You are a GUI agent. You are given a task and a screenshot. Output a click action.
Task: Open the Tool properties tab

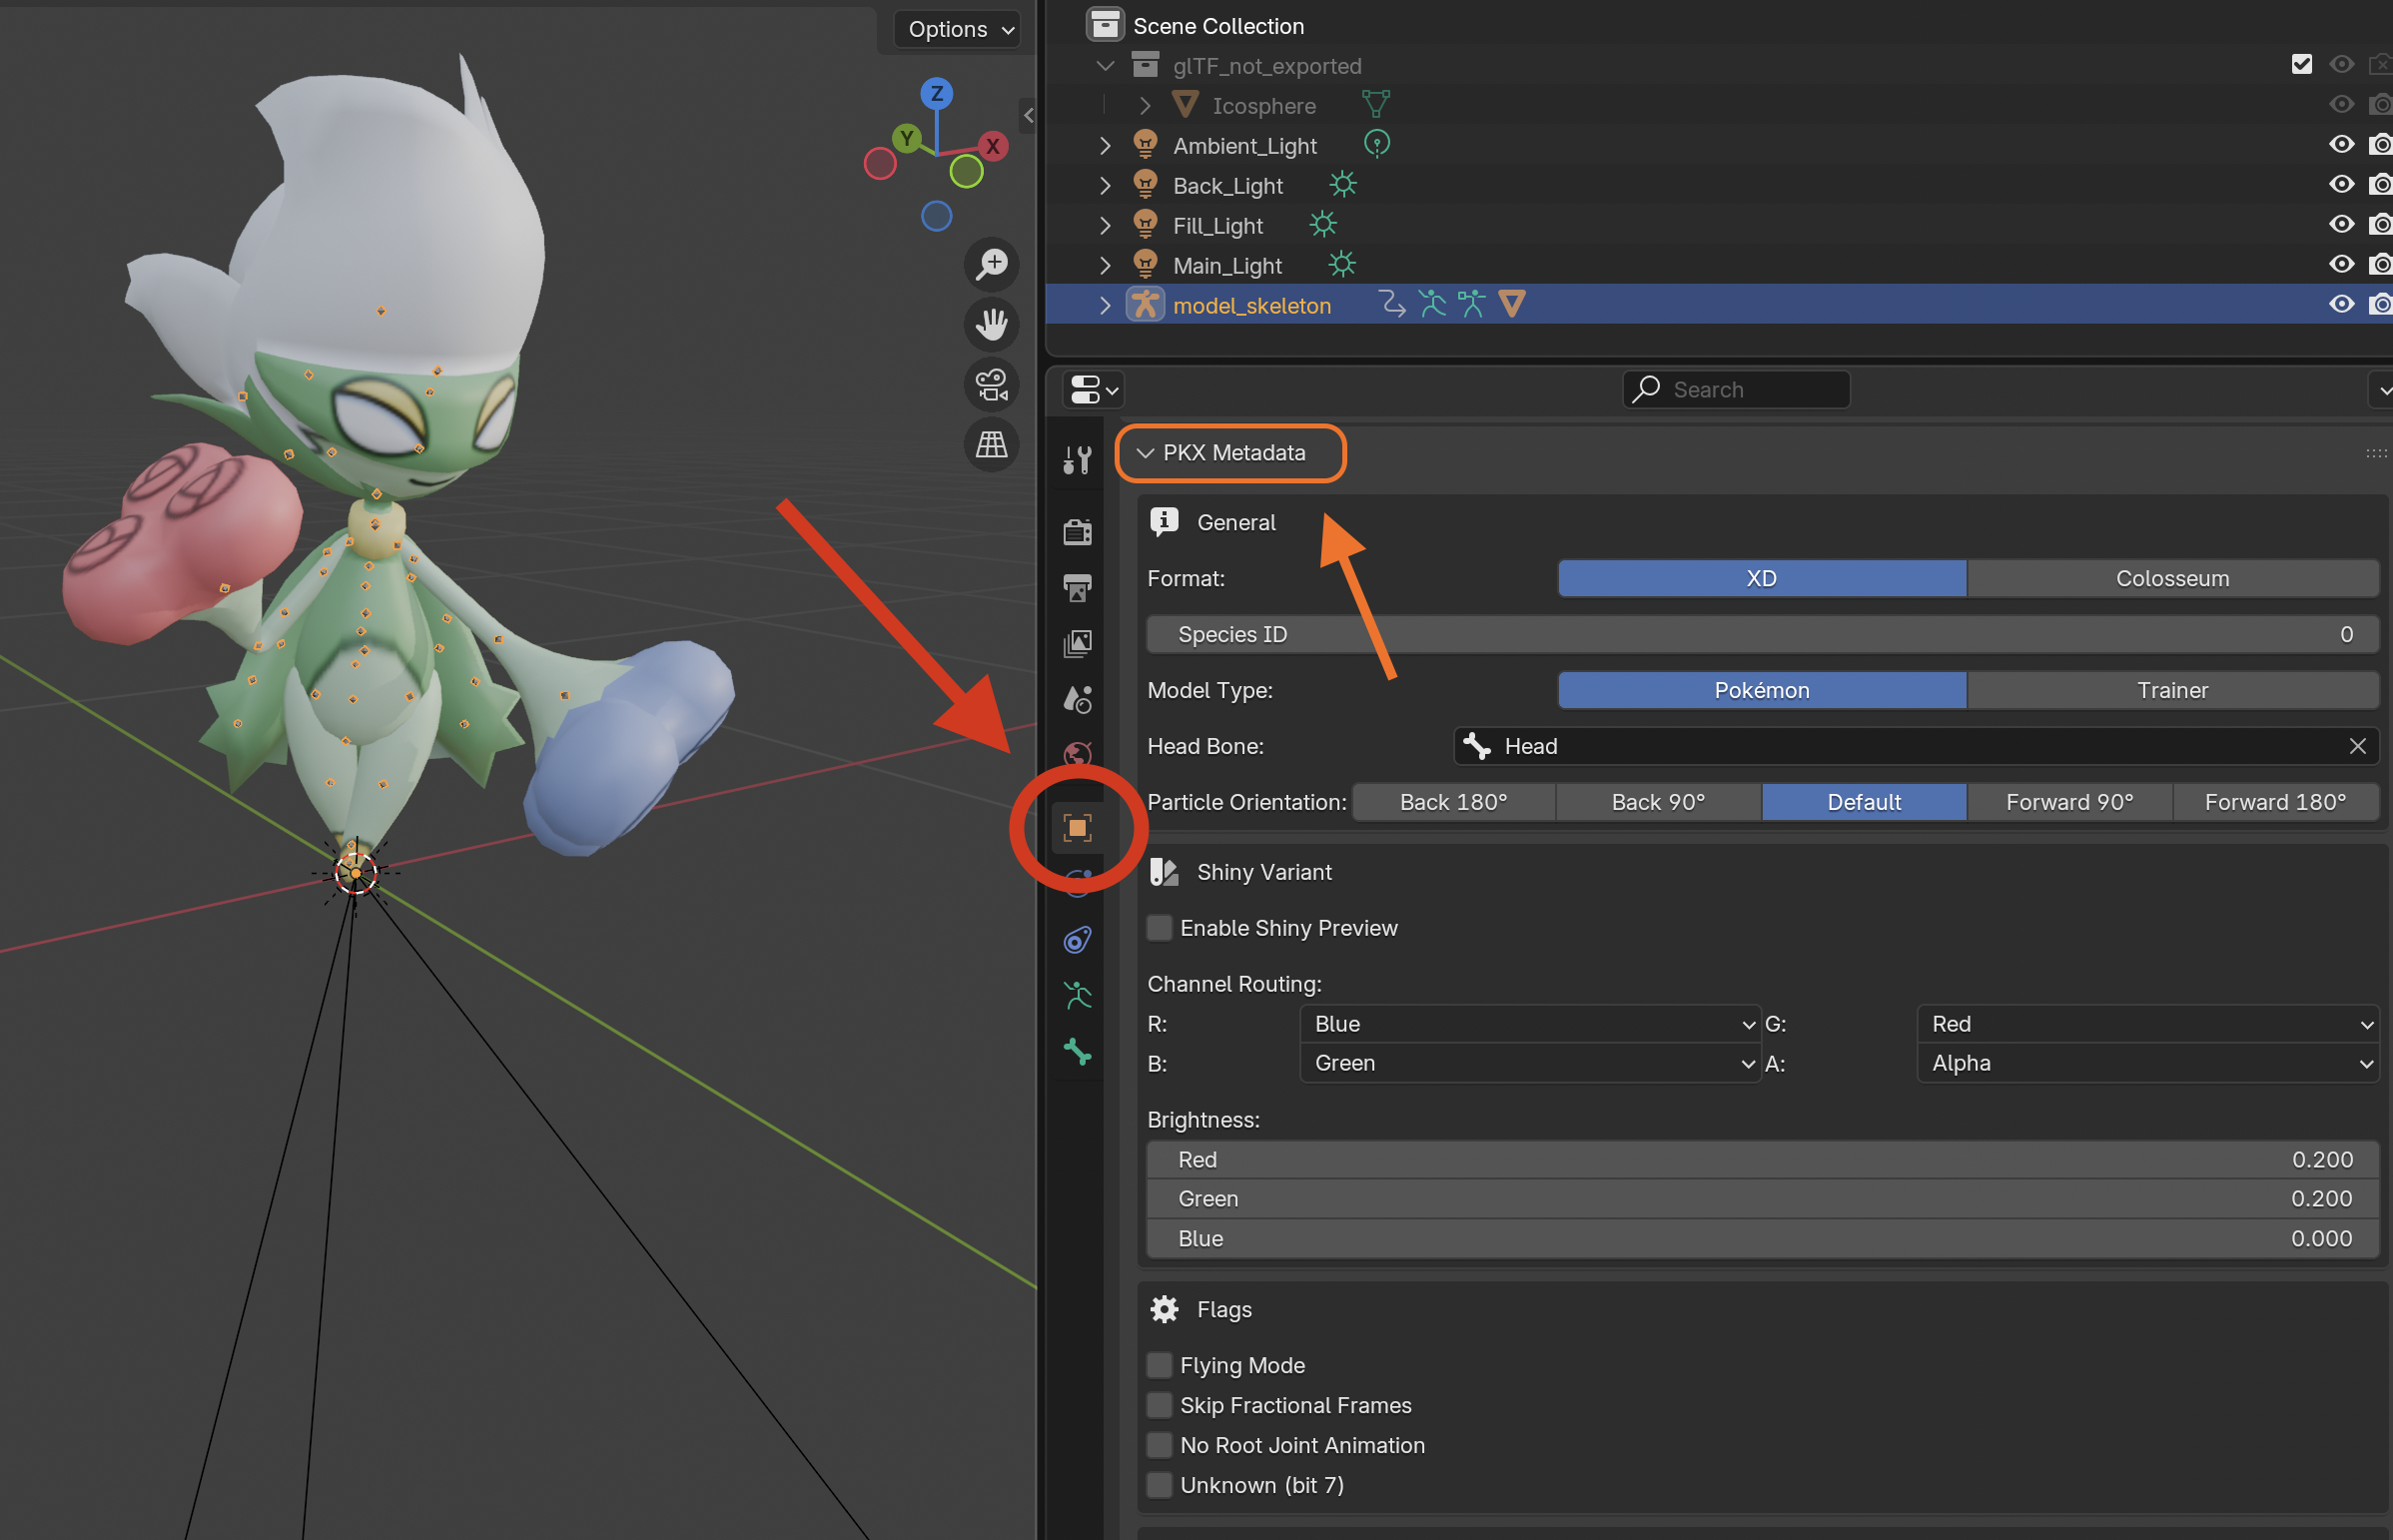pos(1077,460)
